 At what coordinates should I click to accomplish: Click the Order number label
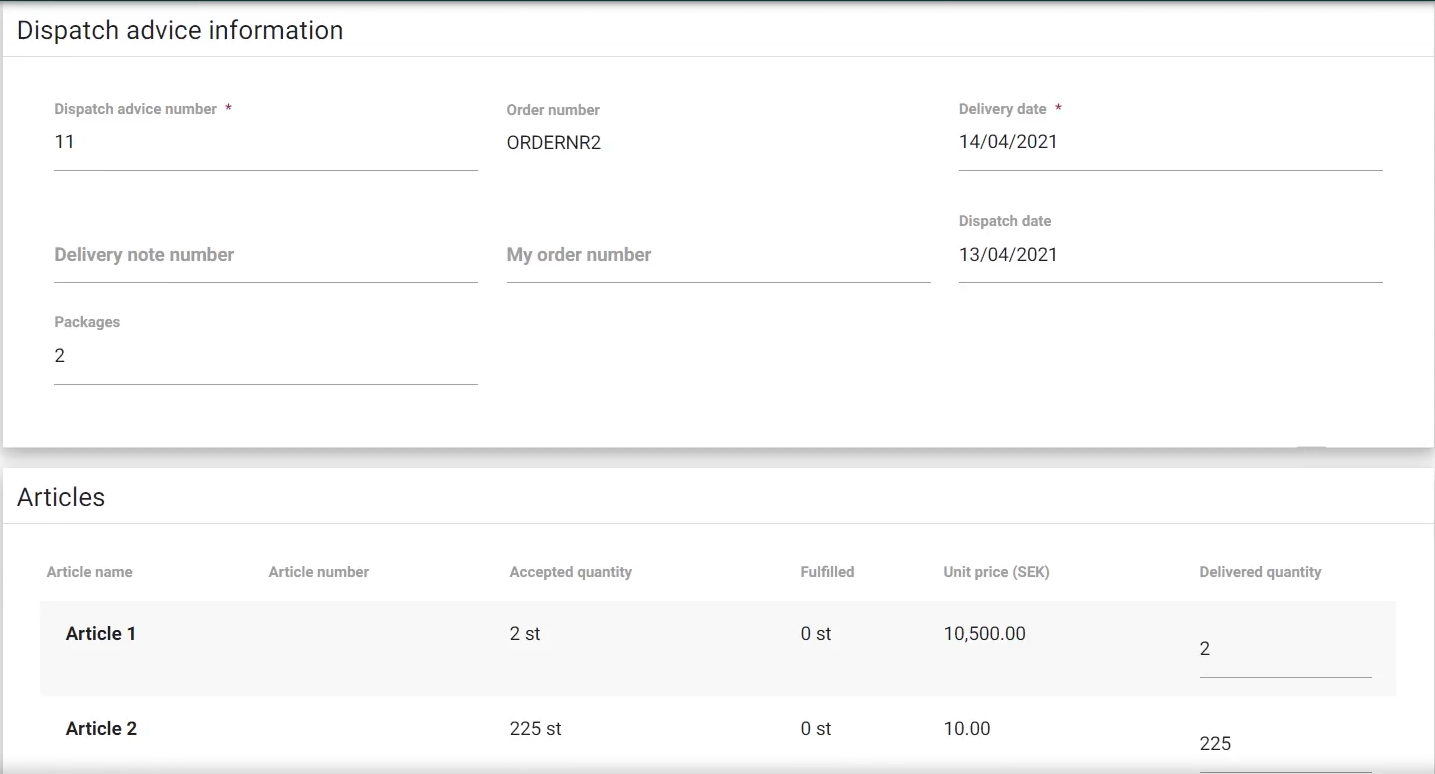point(553,110)
